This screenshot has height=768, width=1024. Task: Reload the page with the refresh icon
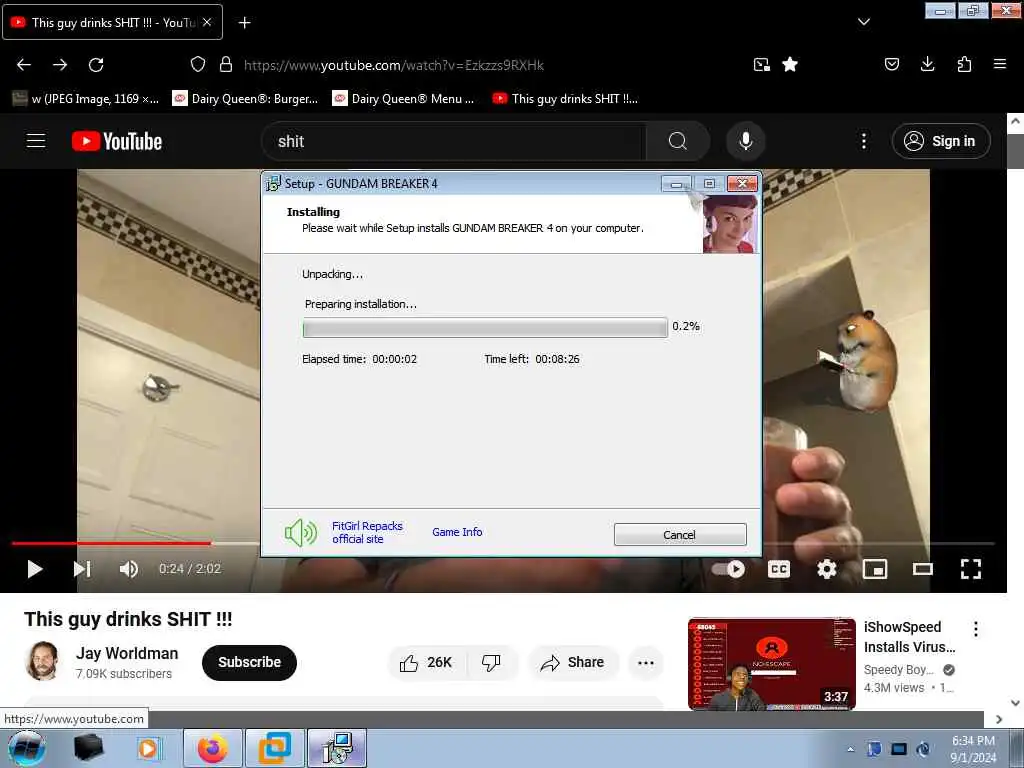(x=96, y=65)
